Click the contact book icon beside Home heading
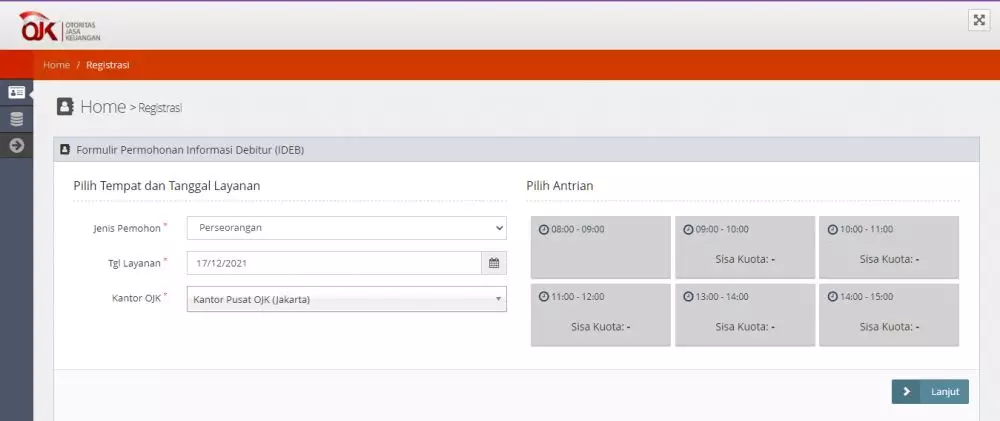 tap(65, 106)
